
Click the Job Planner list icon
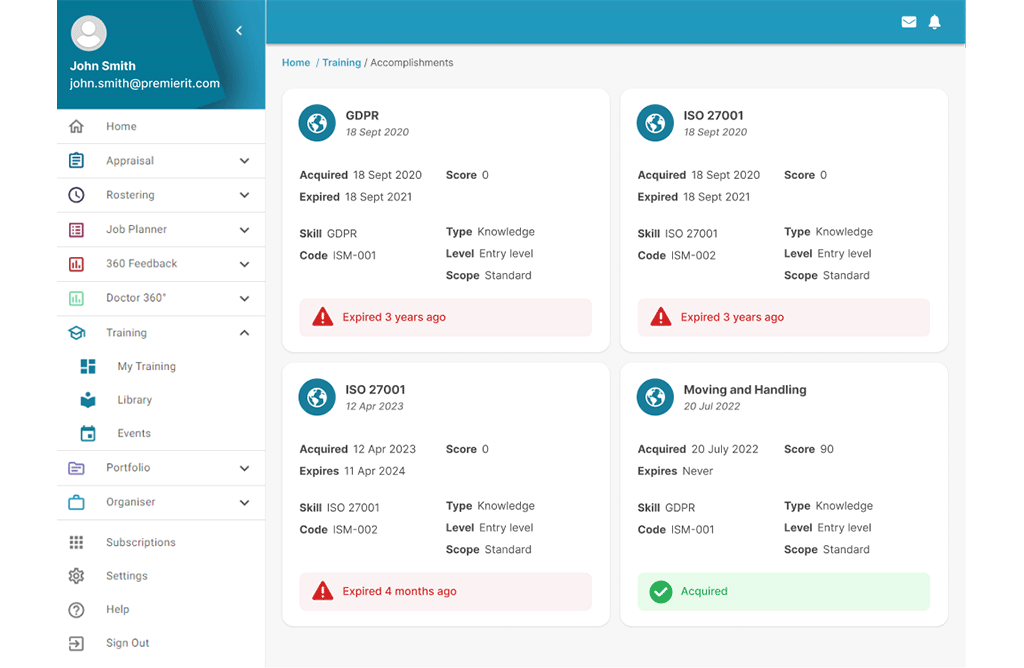[76, 229]
